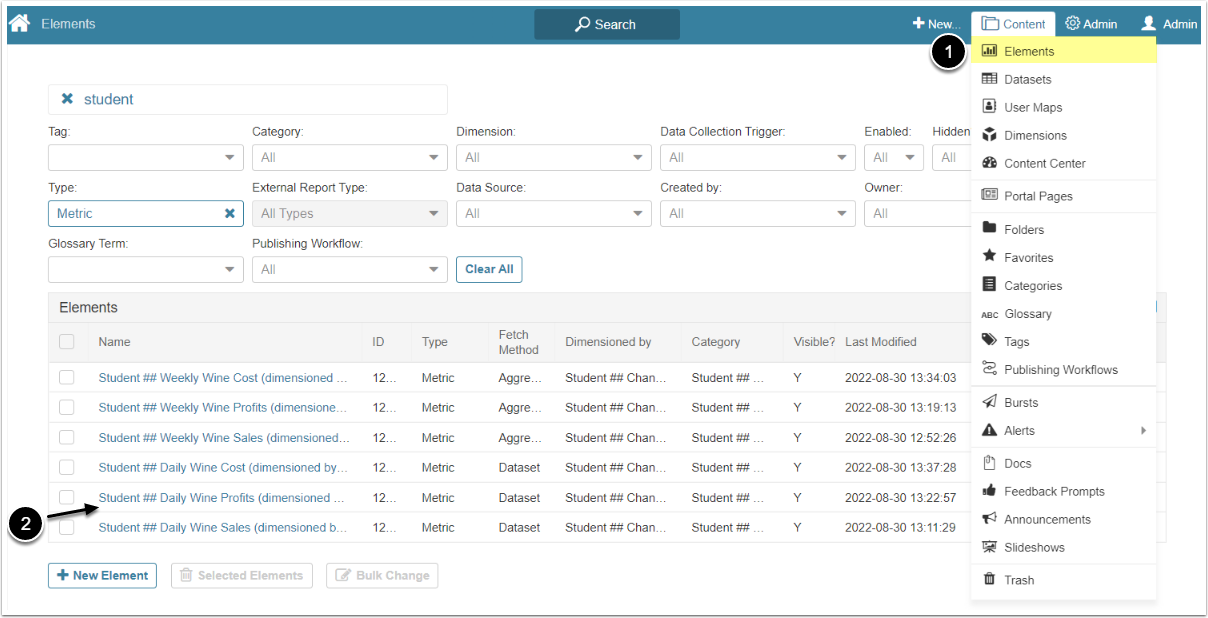This screenshot has height=618, width=1208.
Task: Open Datasets from the Content menu
Action: tap(1027, 79)
